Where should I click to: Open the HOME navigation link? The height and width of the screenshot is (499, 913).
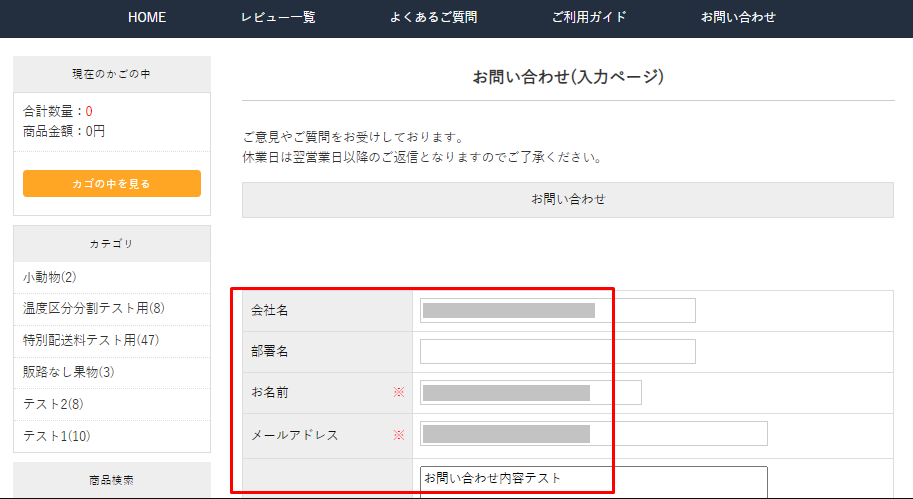point(147,17)
